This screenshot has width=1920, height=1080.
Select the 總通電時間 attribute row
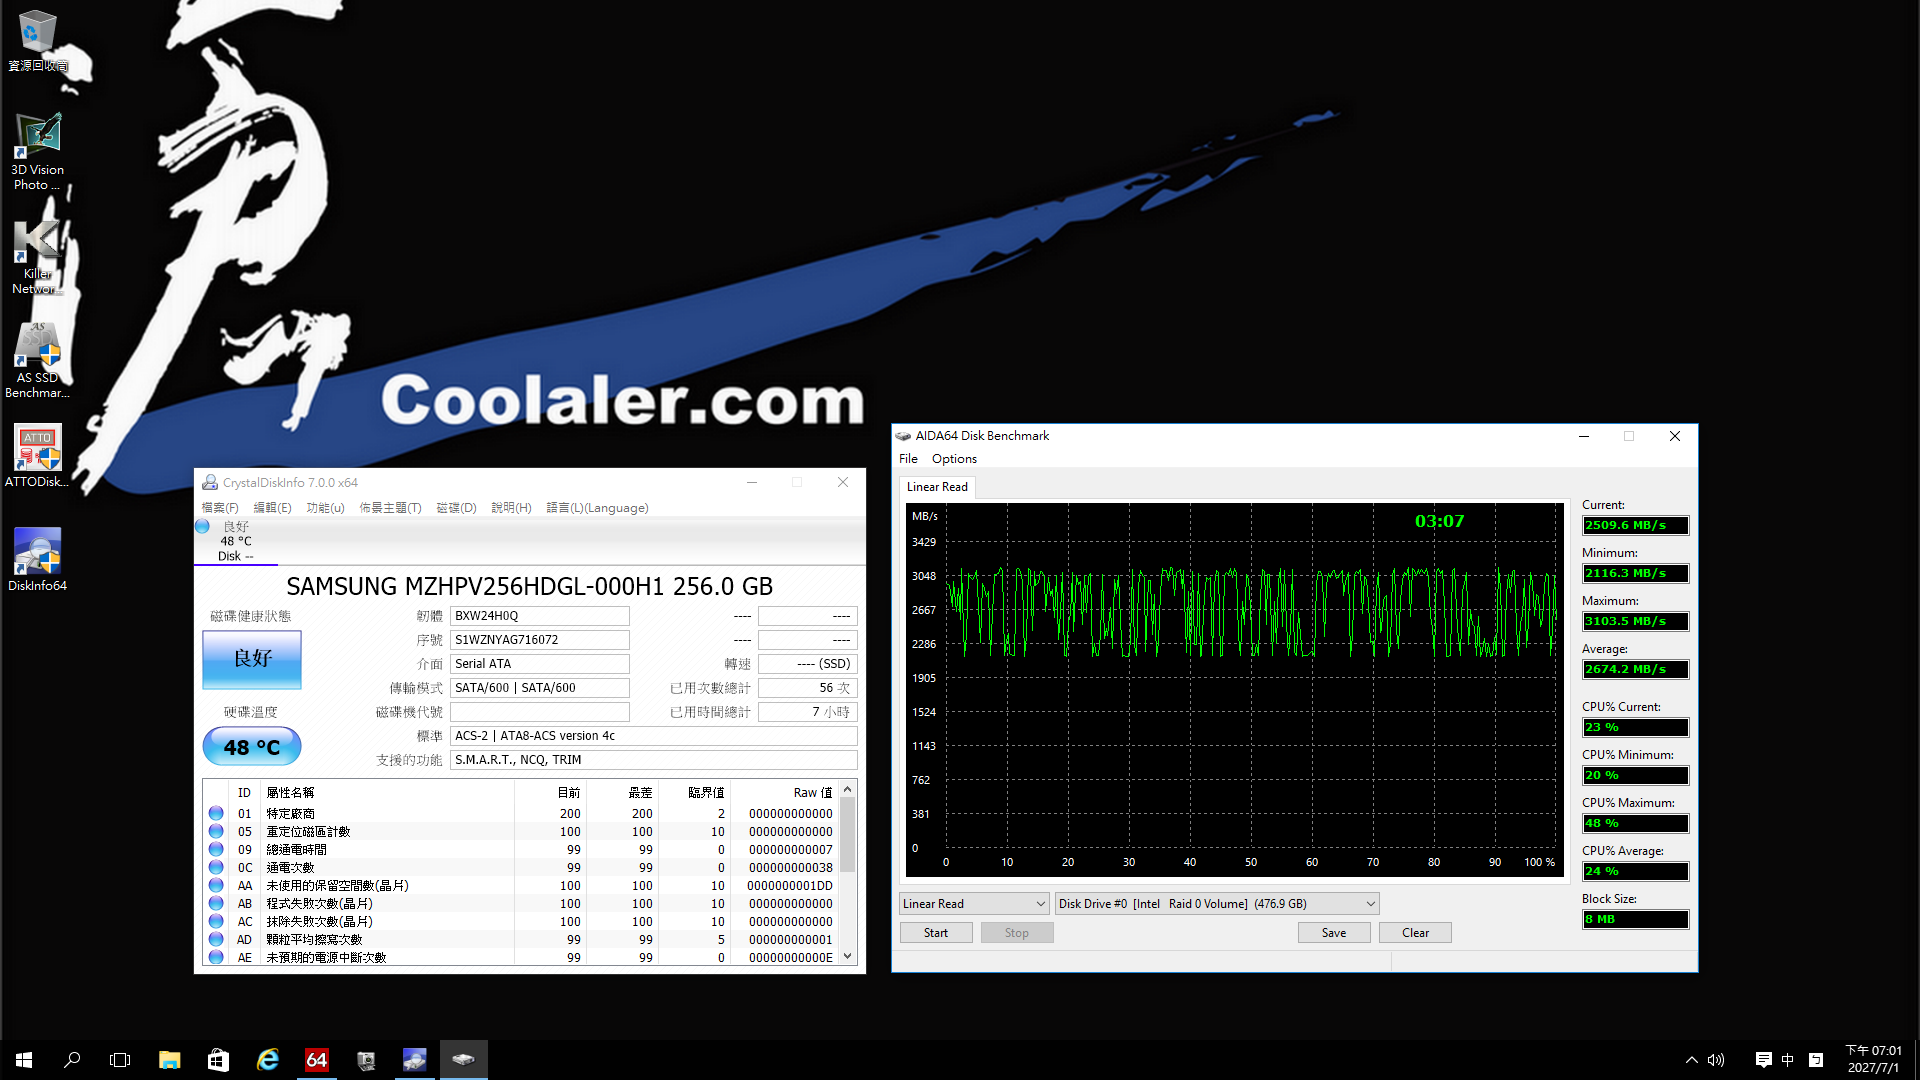[x=520, y=850]
